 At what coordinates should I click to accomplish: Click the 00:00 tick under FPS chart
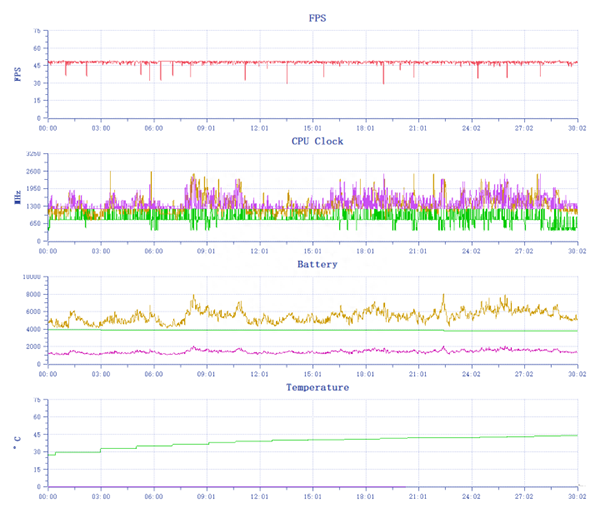[48, 127]
